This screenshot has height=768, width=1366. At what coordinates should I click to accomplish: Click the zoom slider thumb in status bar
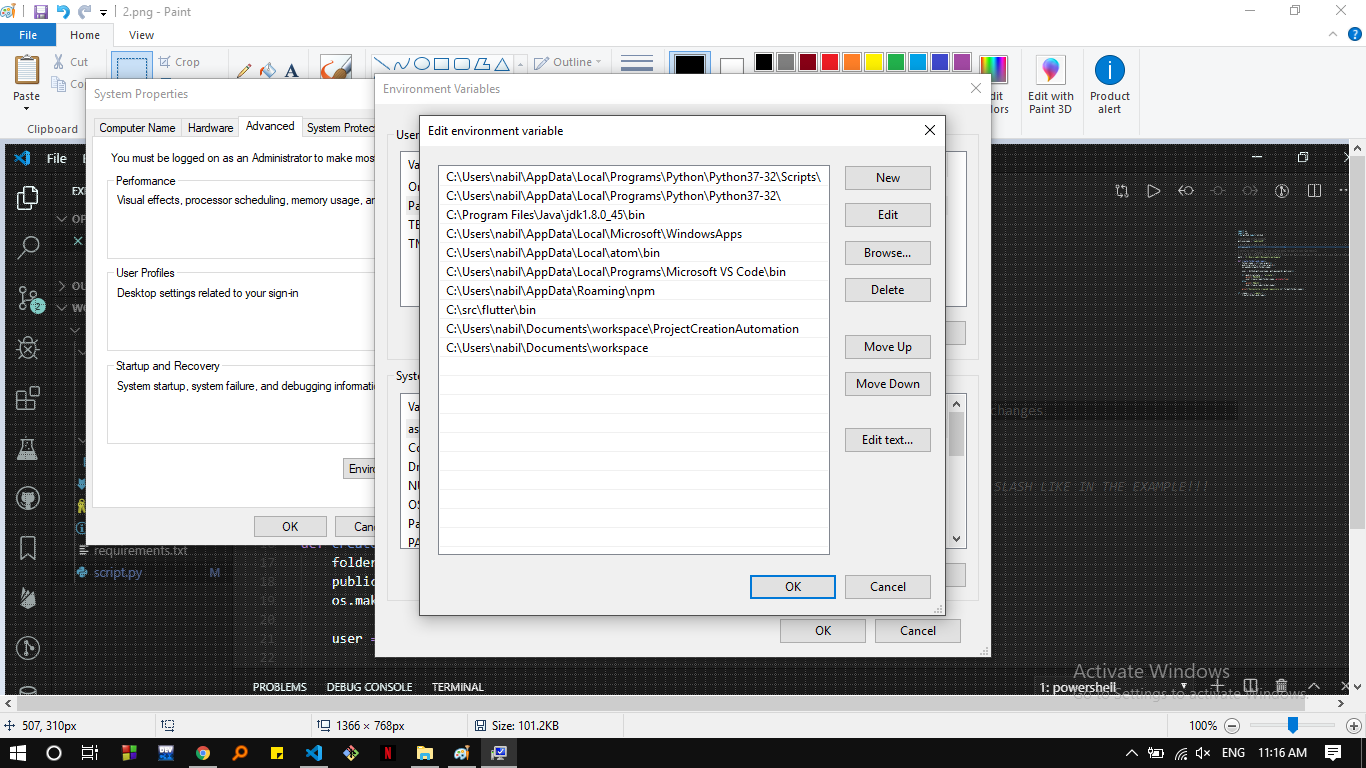click(1293, 725)
